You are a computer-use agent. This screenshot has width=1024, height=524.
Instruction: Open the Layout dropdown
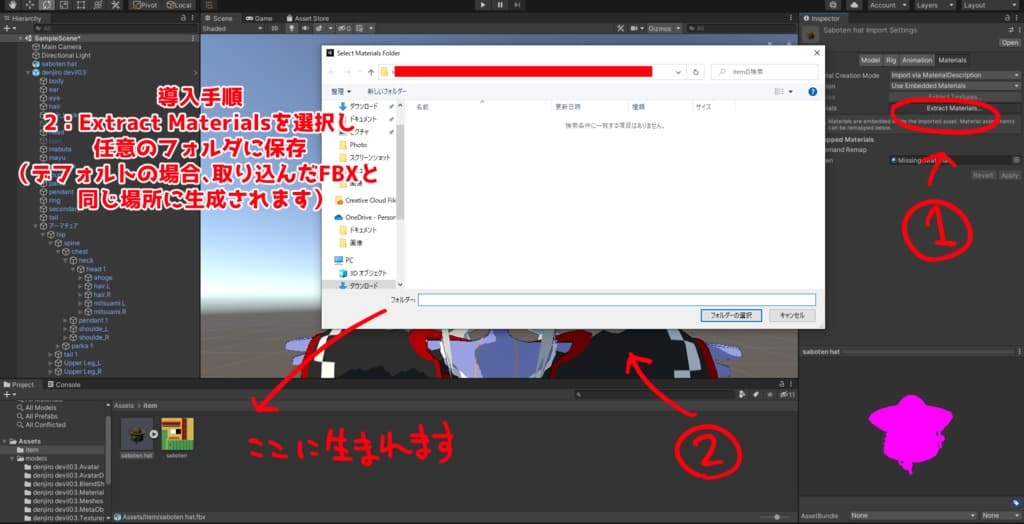(988, 5)
